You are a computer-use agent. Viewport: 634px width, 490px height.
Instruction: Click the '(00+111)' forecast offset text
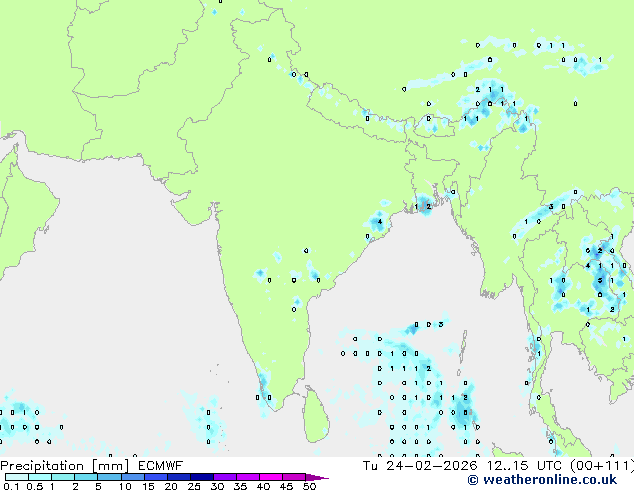(602, 466)
